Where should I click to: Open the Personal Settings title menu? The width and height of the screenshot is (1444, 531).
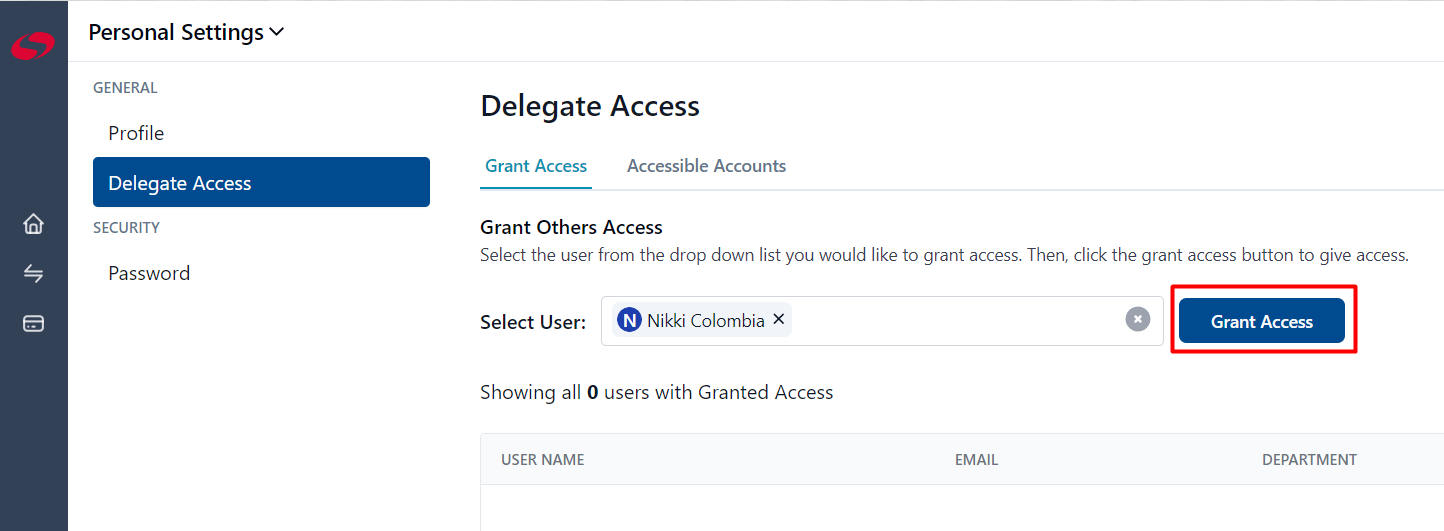click(x=187, y=32)
